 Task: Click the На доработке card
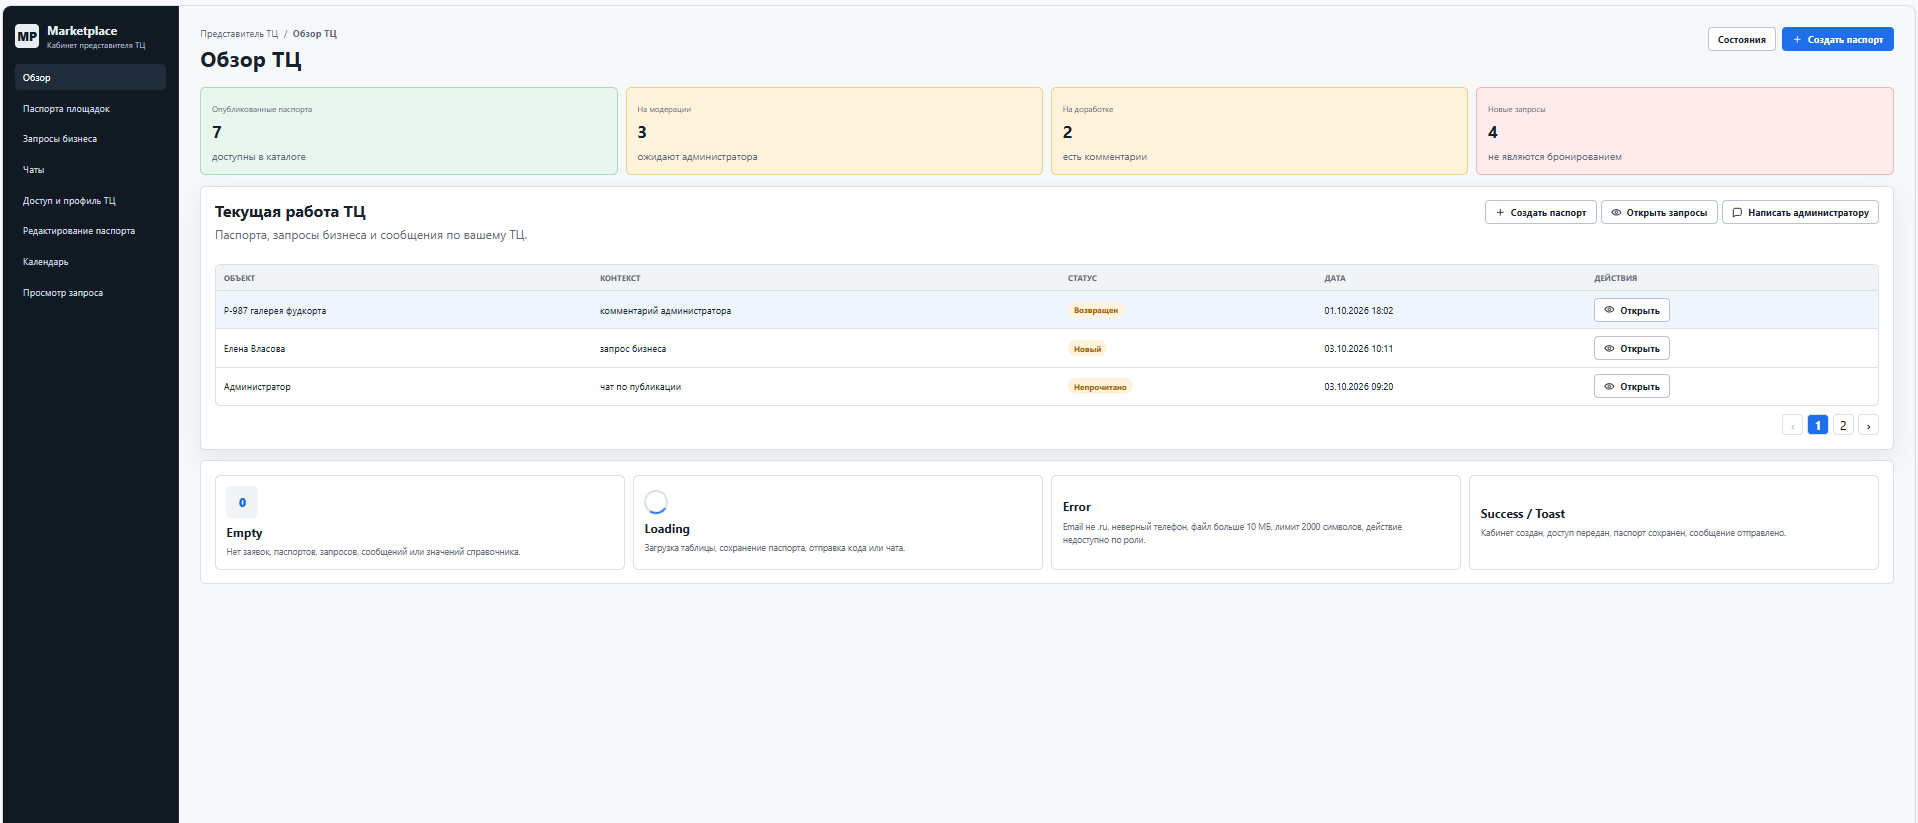click(x=1259, y=131)
